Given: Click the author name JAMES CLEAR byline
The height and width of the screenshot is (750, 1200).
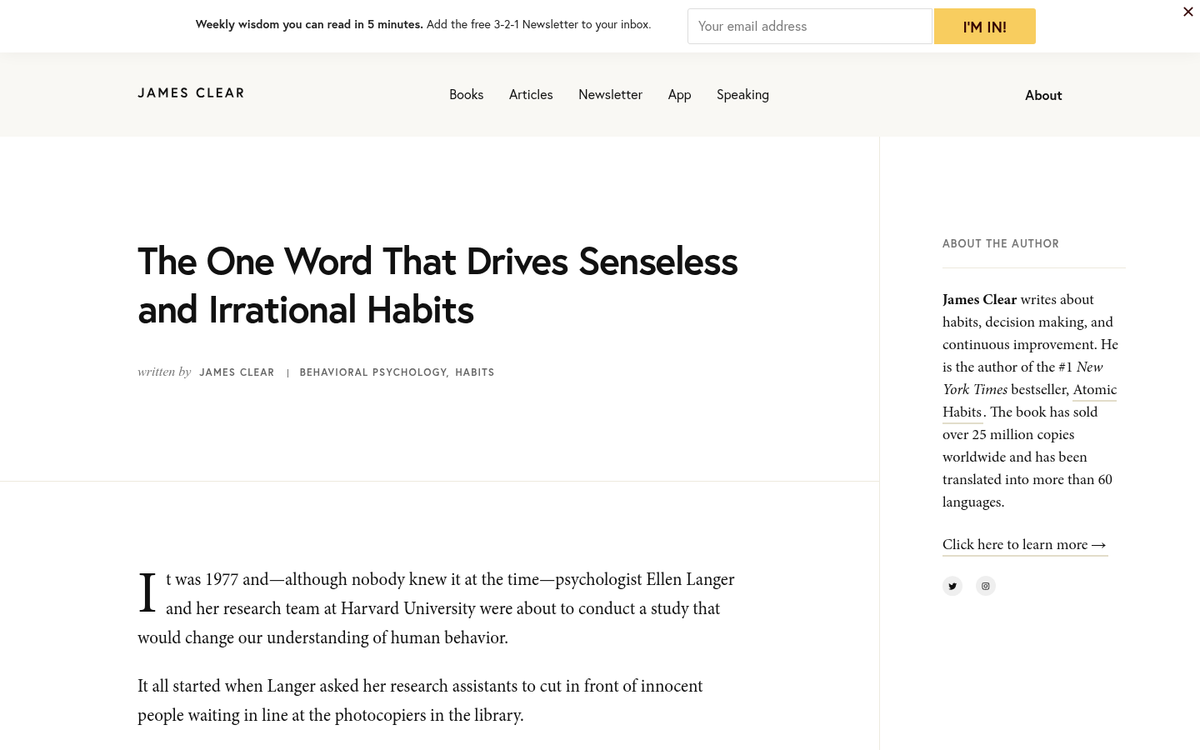Looking at the screenshot, I should click(x=237, y=372).
